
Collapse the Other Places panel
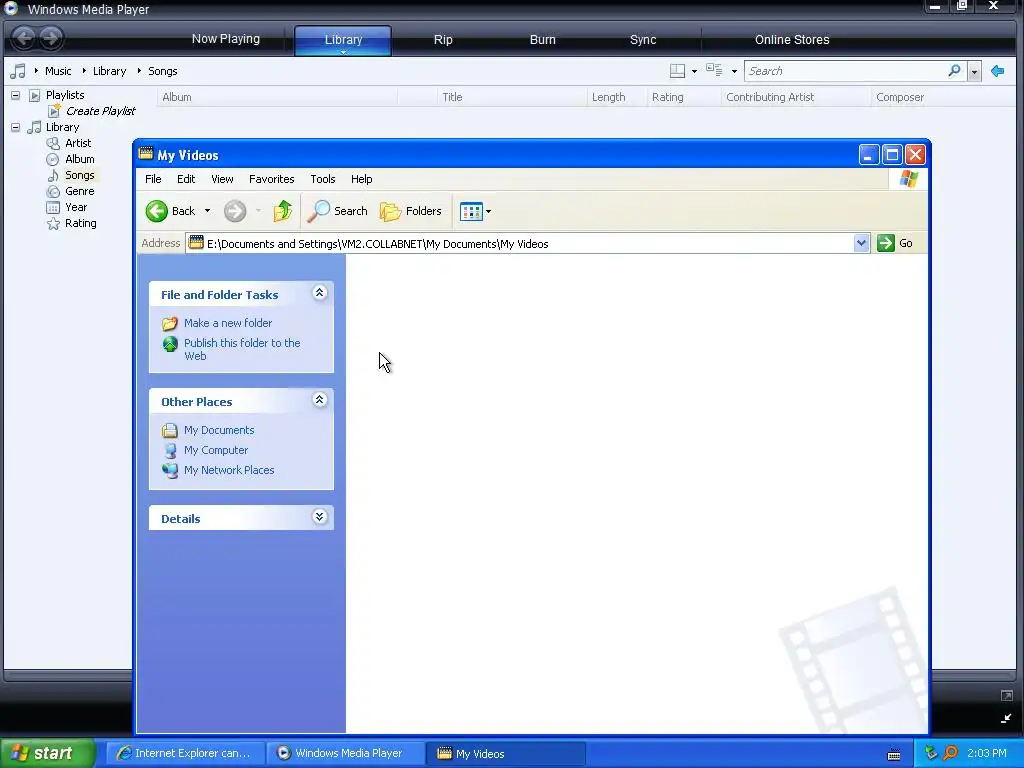pyautogui.click(x=319, y=400)
